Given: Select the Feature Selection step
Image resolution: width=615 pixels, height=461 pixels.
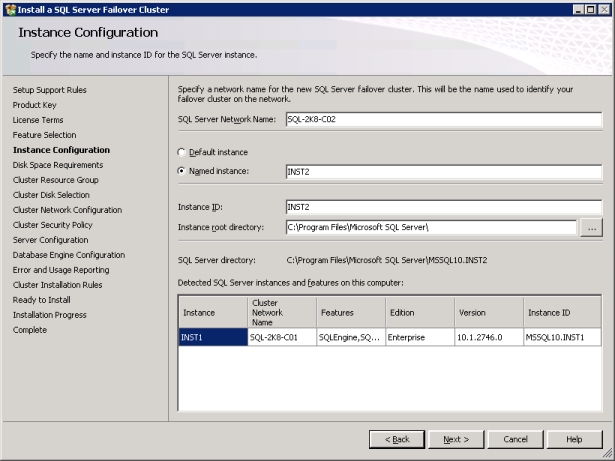Looking at the screenshot, I should pos(44,135).
